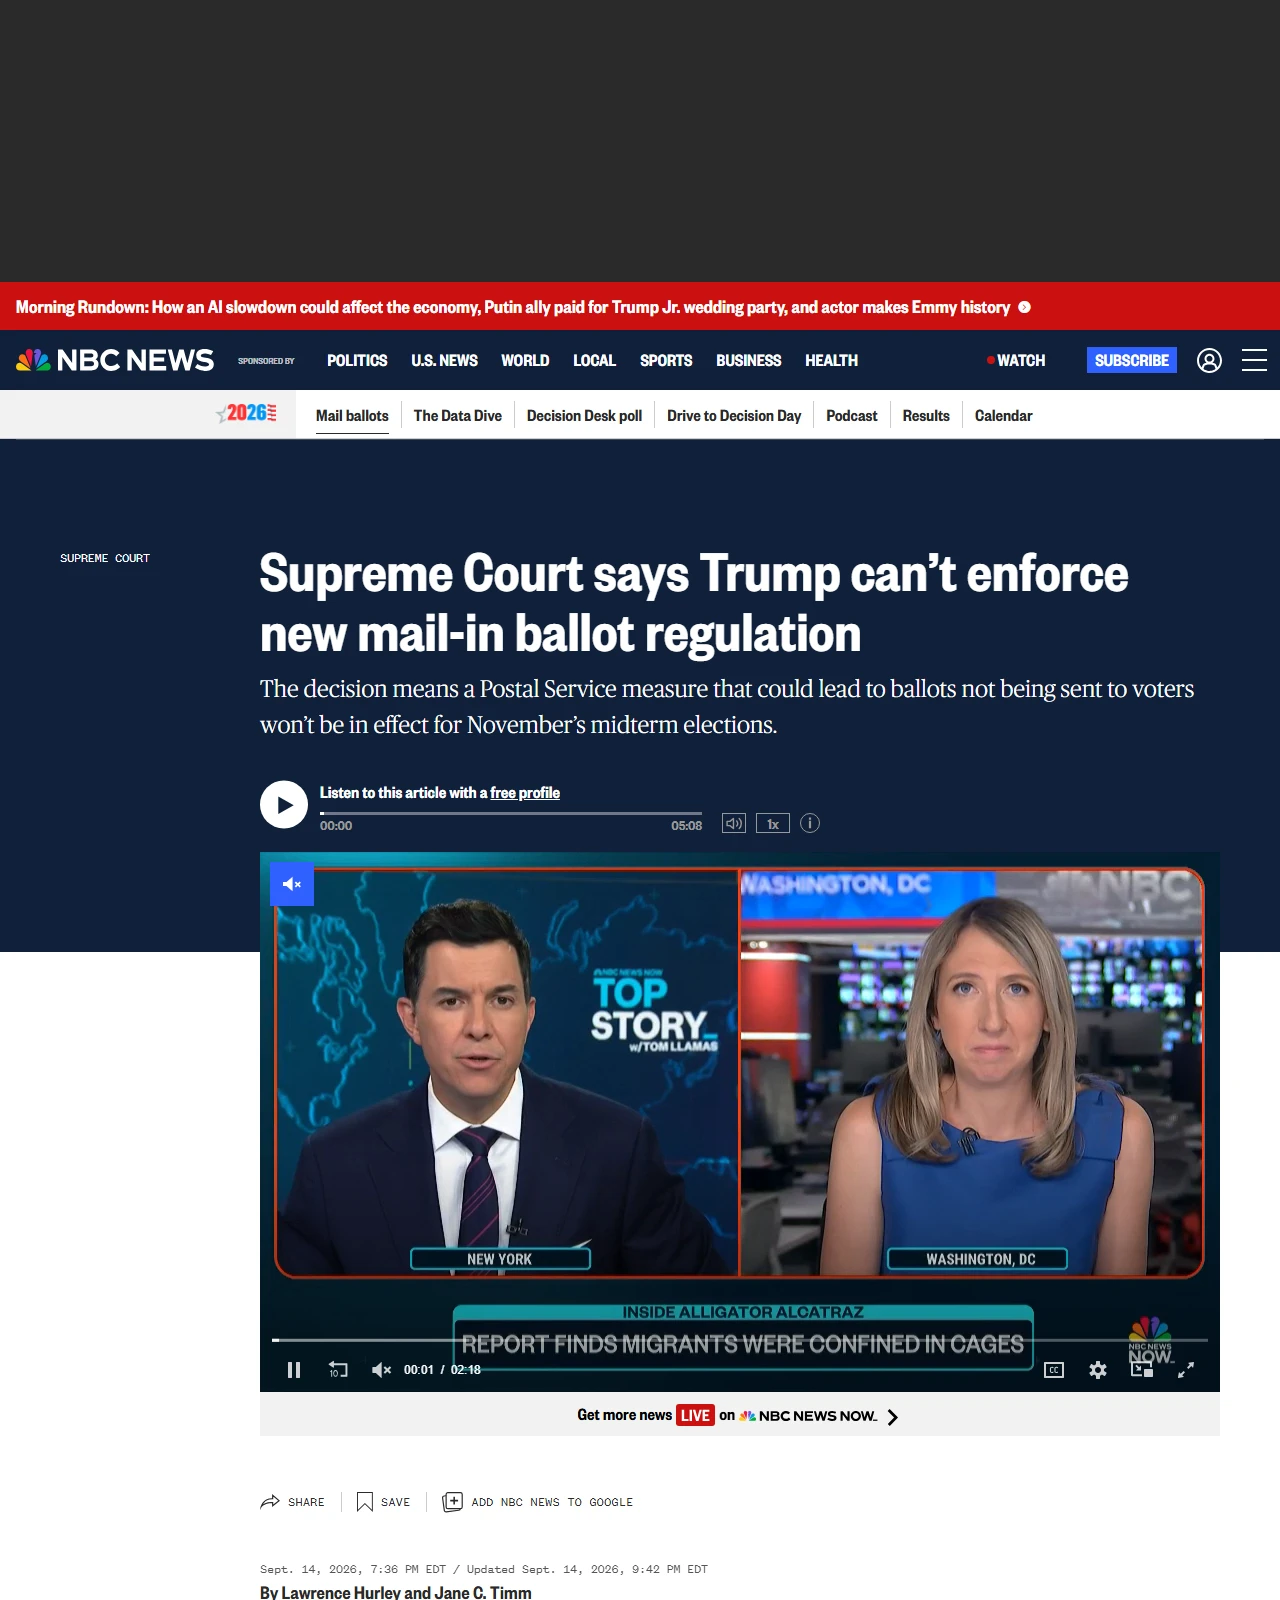Open the Local menu item

(x=594, y=360)
